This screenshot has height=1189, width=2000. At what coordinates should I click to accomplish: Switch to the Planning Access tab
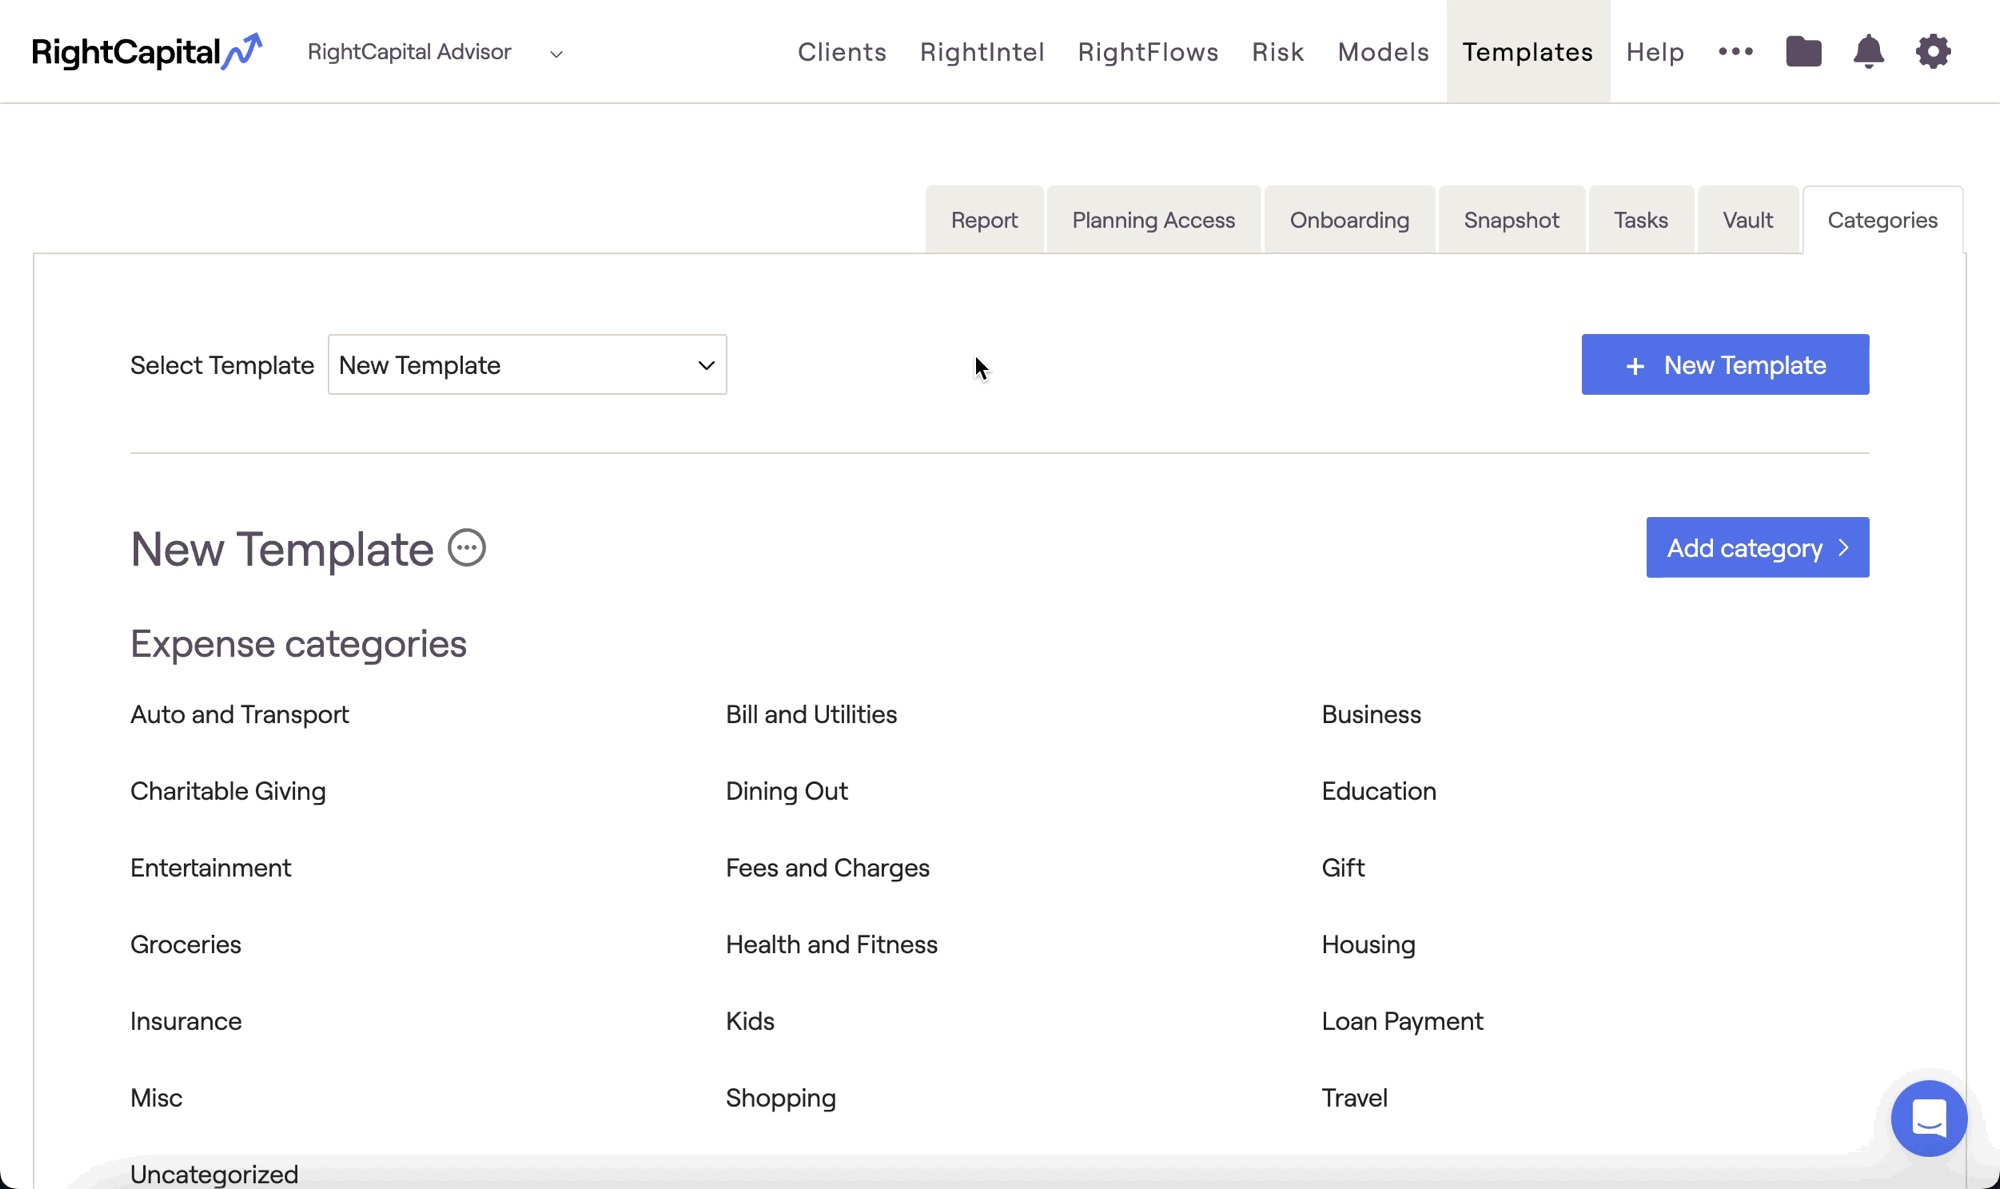click(1153, 220)
